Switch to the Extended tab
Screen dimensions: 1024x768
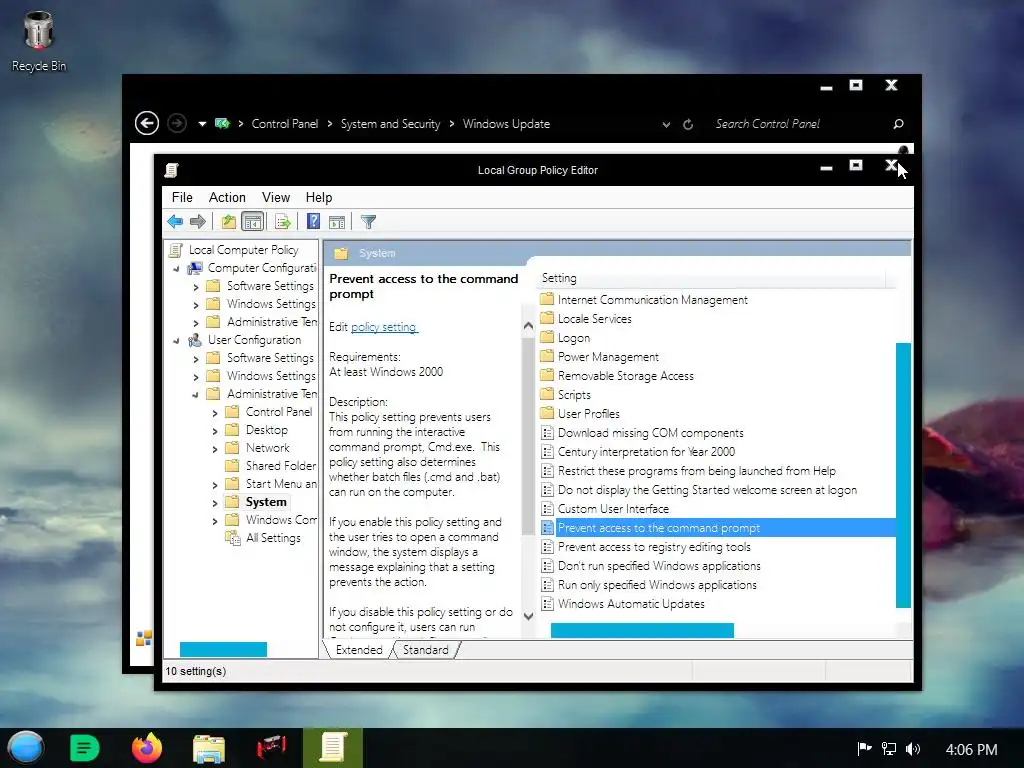pyautogui.click(x=359, y=650)
